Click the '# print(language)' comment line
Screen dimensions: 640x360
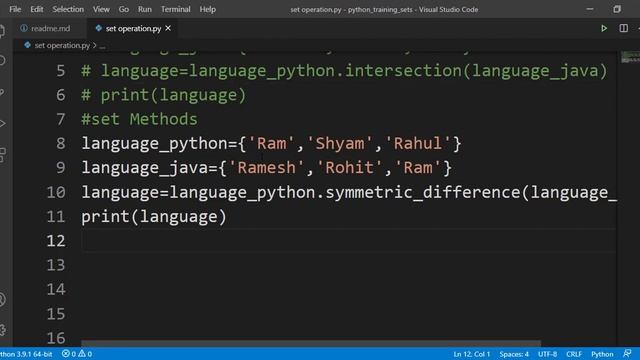[164, 95]
